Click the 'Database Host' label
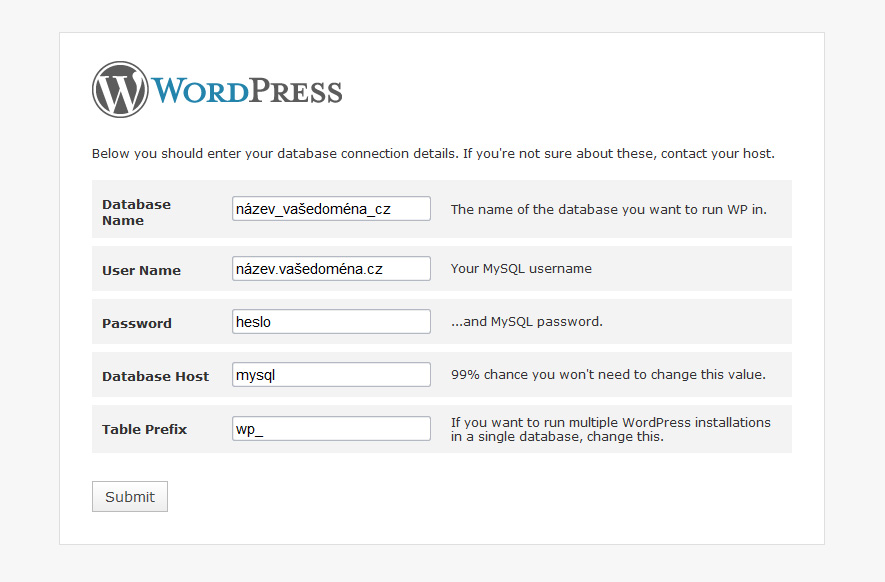 click(x=155, y=377)
